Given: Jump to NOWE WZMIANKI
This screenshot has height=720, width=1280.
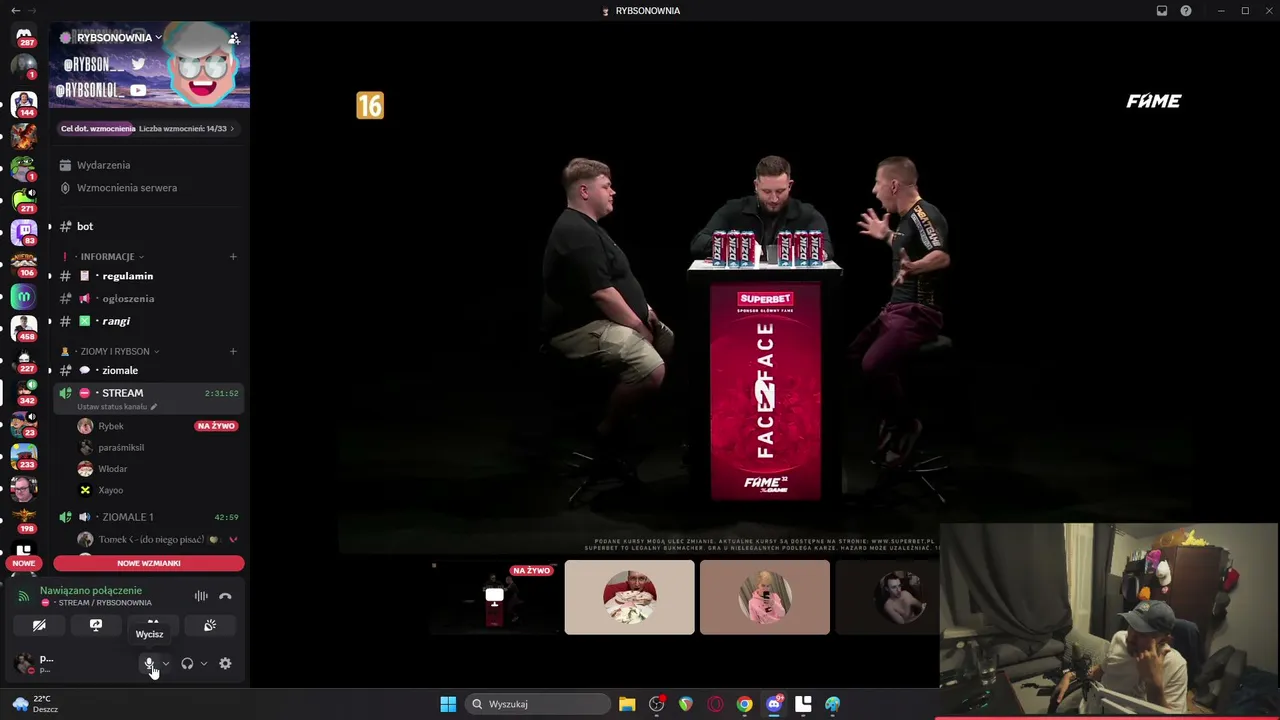Looking at the screenshot, I should (x=149, y=563).
